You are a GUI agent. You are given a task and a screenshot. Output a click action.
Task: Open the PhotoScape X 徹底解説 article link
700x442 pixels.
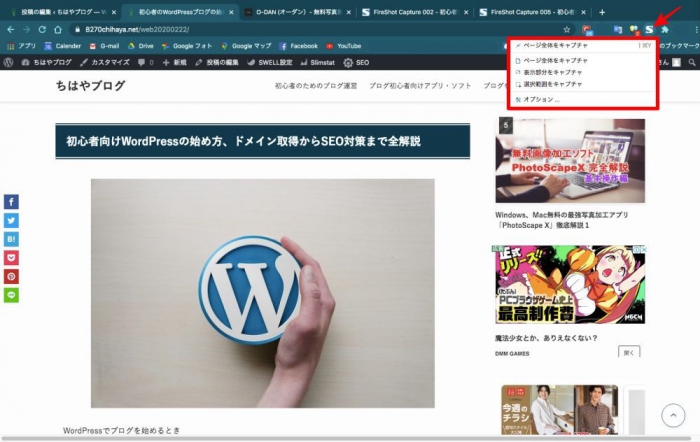point(562,220)
